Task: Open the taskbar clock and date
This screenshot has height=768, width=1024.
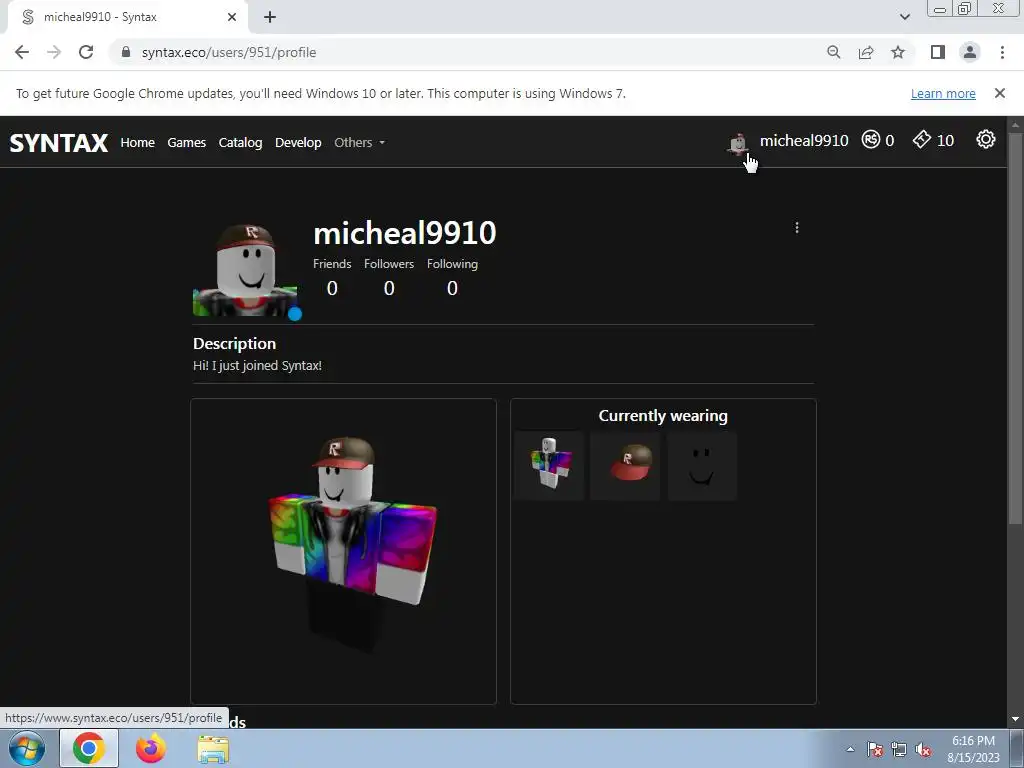Action: (x=973, y=749)
